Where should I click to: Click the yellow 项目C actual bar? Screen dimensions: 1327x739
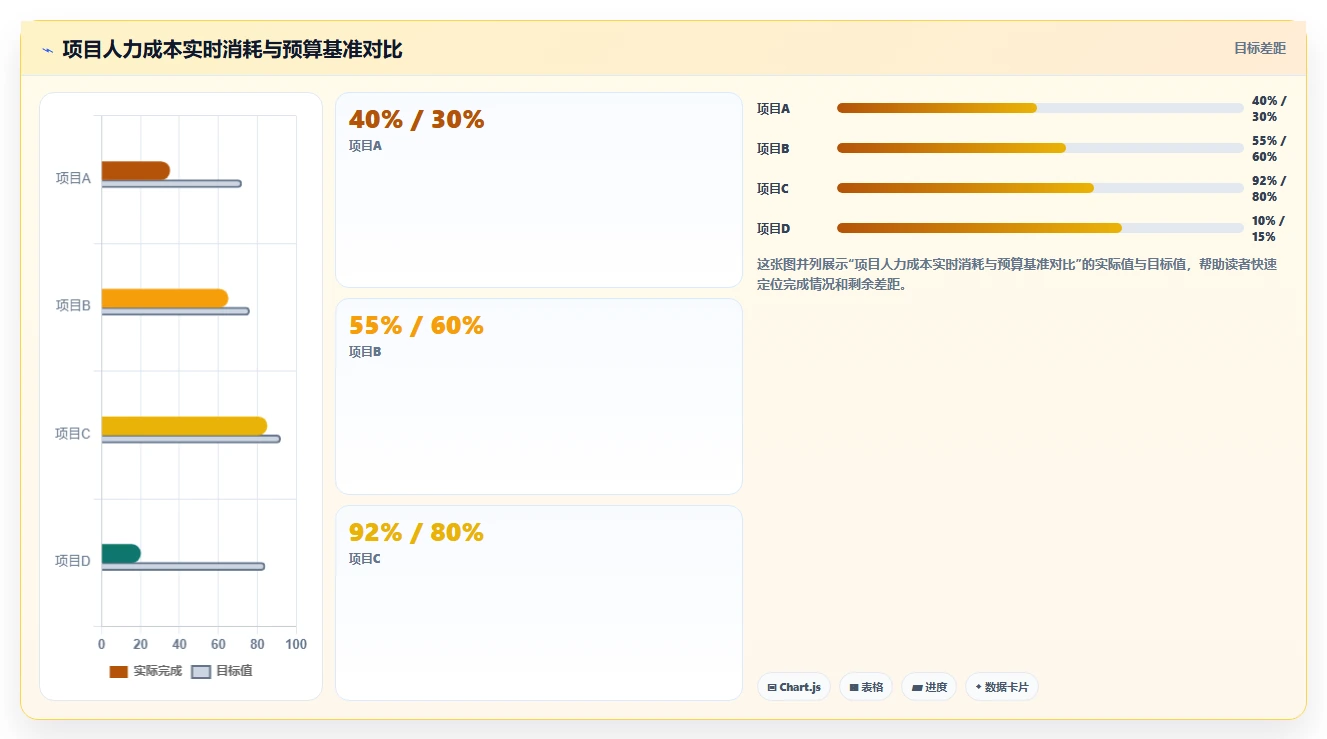point(184,426)
